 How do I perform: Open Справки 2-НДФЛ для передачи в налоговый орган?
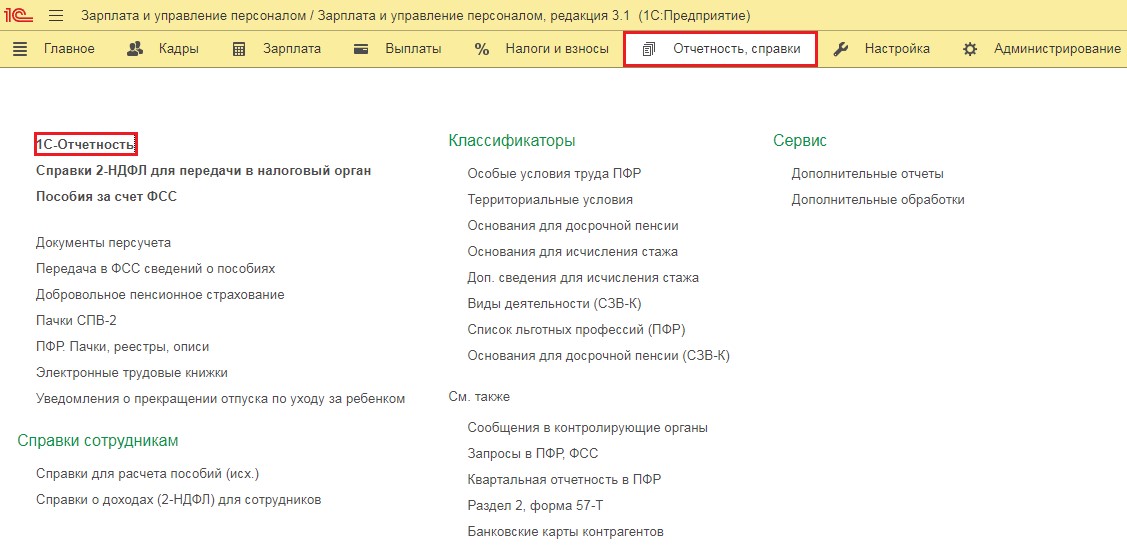[x=203, y=171]
